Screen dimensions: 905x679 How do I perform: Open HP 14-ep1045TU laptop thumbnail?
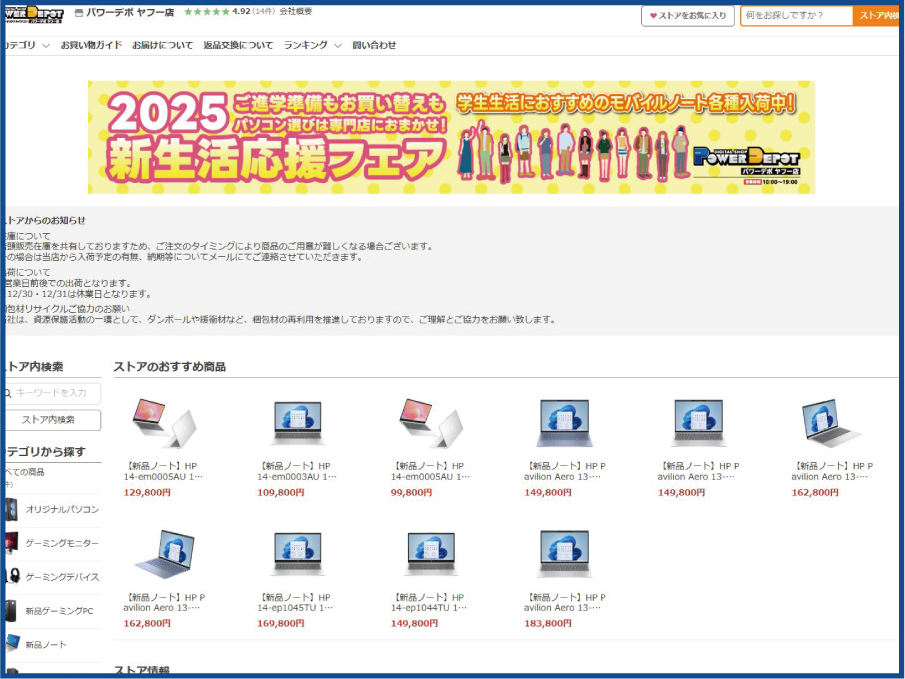pos(298,554)
